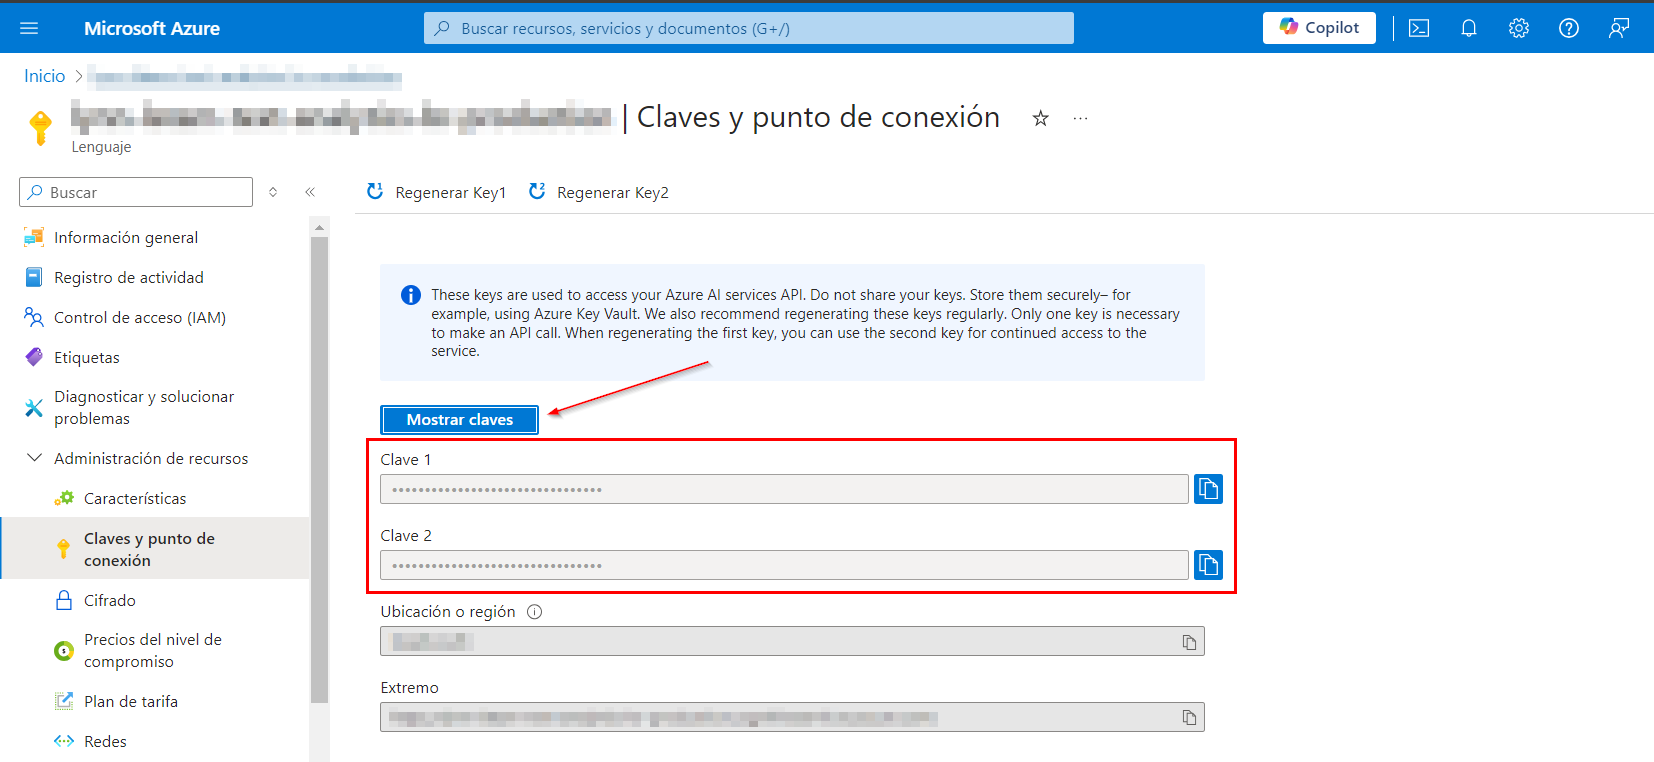Click the Diagnosticar wrench icon
Viewport: 1654px width, 762px height.
(x=34, y=407)
